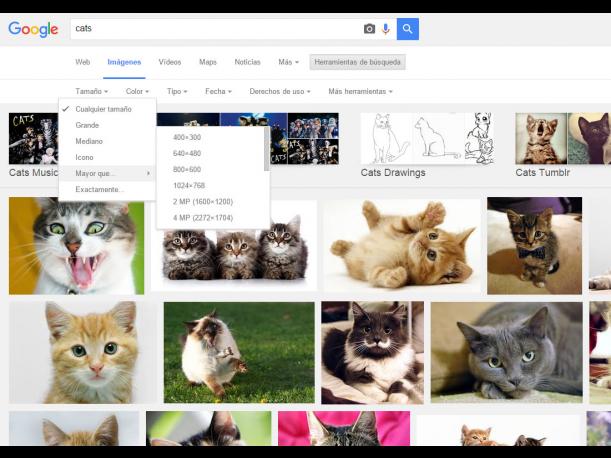Open Cats Drawings suggestion thumbnails
Image resolution: width=611 pixels, height=458 pixels.
click(427, 138)
